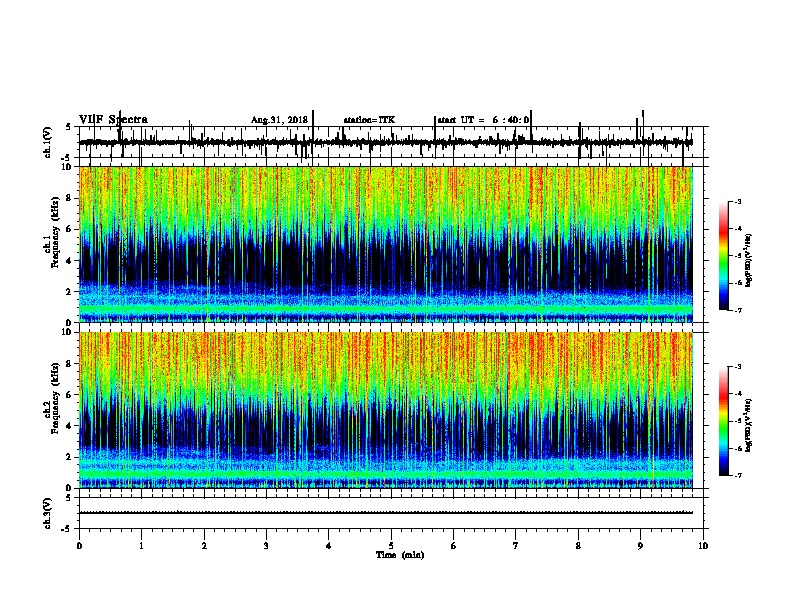Image resolution: width=792 pixels, height=612 pixels.
Task: Click the ch.1 spectrogram color scale bar
Action: click(x=723, y=256)
